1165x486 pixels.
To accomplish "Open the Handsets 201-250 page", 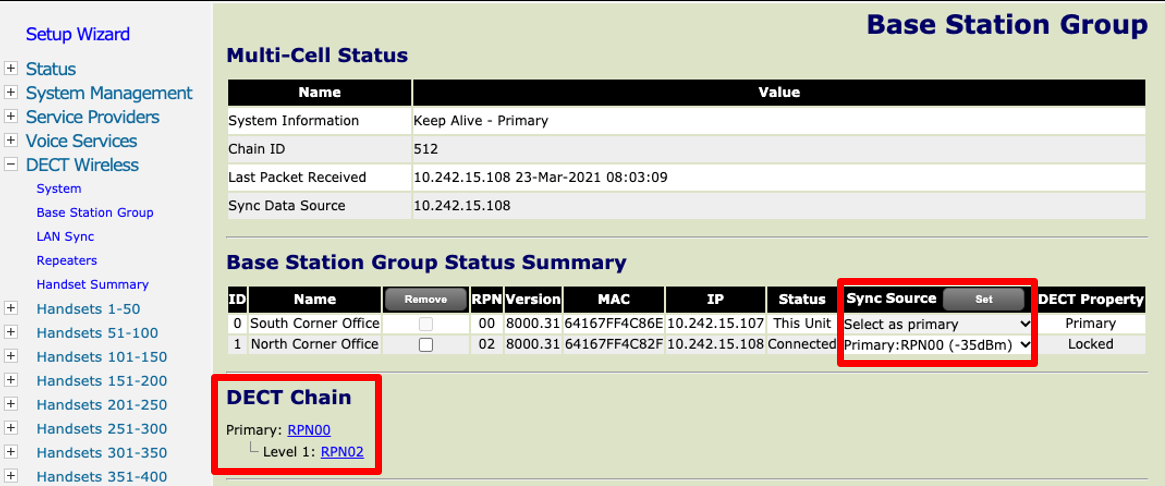I will [x=102, y=405].
